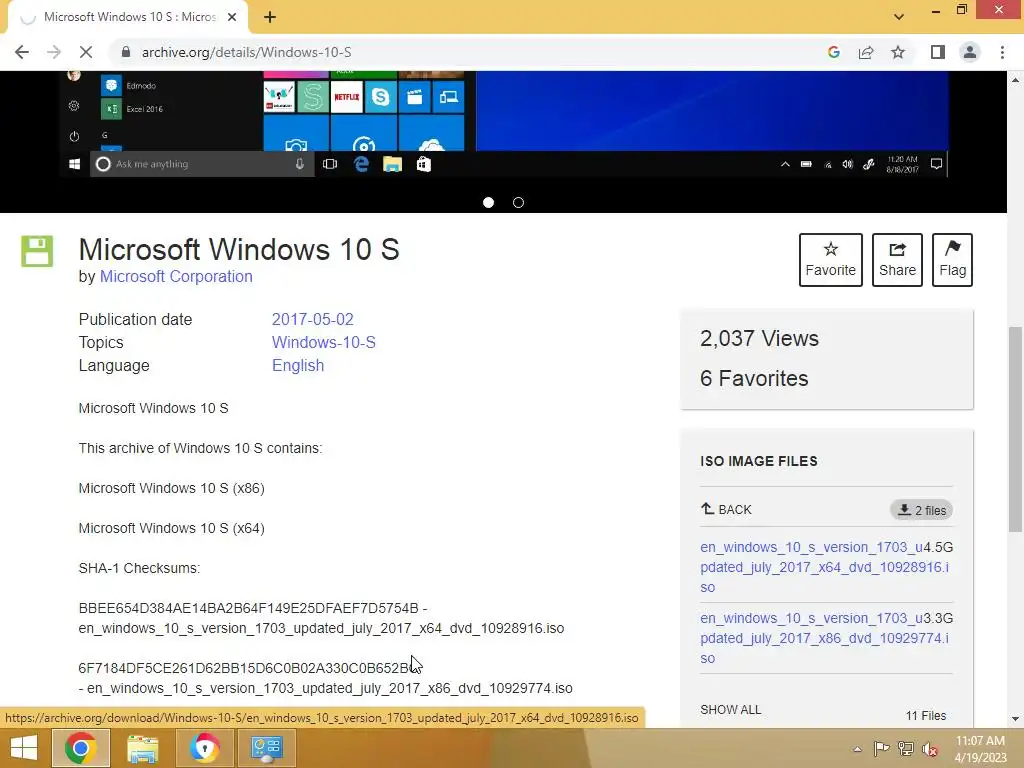
Task: Add item to Favorites
Action: (x=831, y=260)
